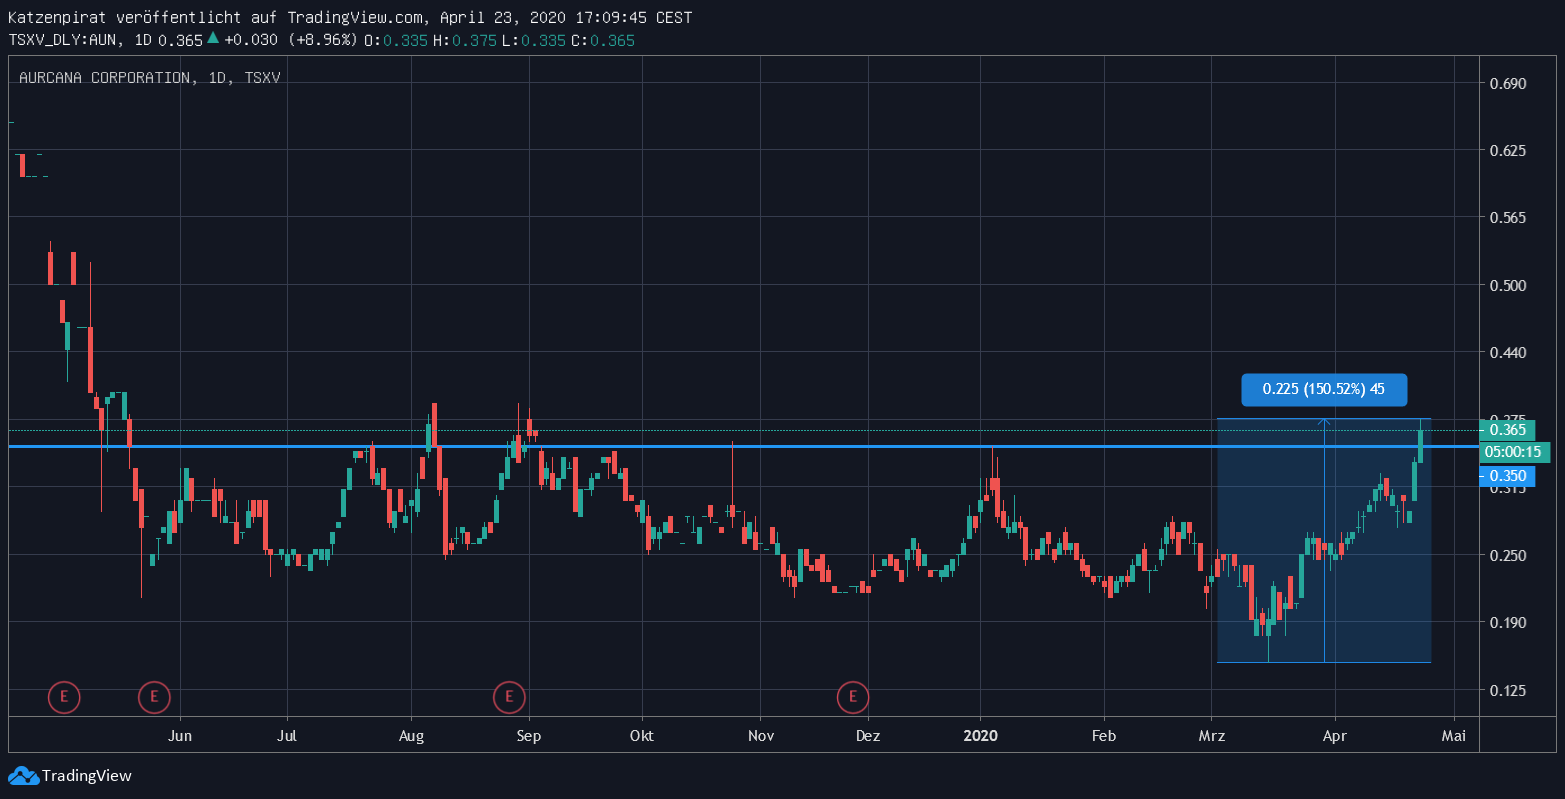The width and height of the screenshot is (1565, 799).
Task: Click the green 0.365 current price label
Action: tap(1507, 430)
